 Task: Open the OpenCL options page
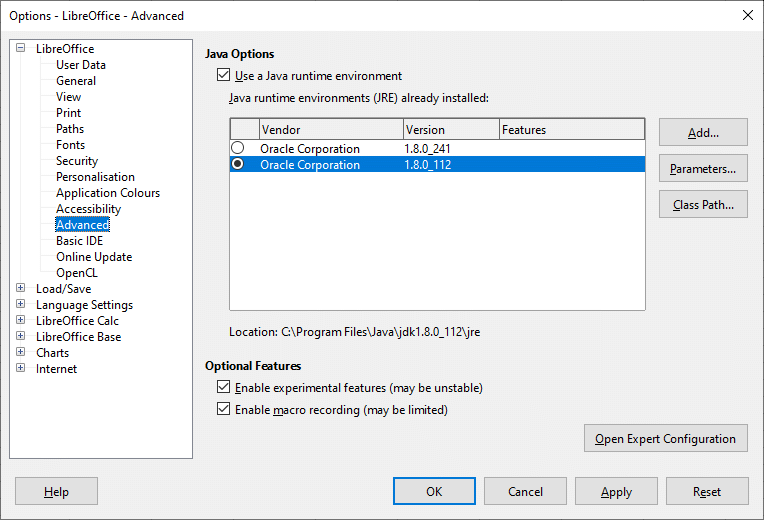77,273
